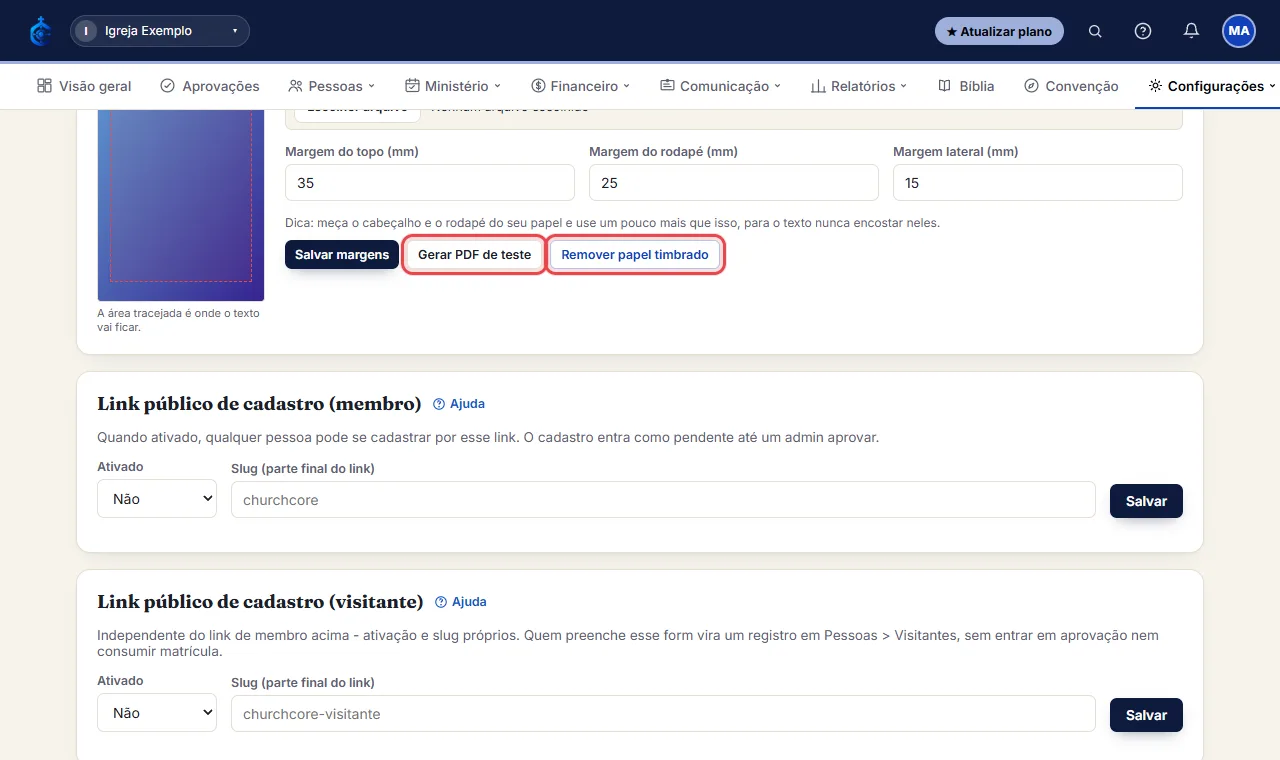1280x760 pixels.
Task: Open Ajuda beside the visitor link heading
Action: (461, 602)
